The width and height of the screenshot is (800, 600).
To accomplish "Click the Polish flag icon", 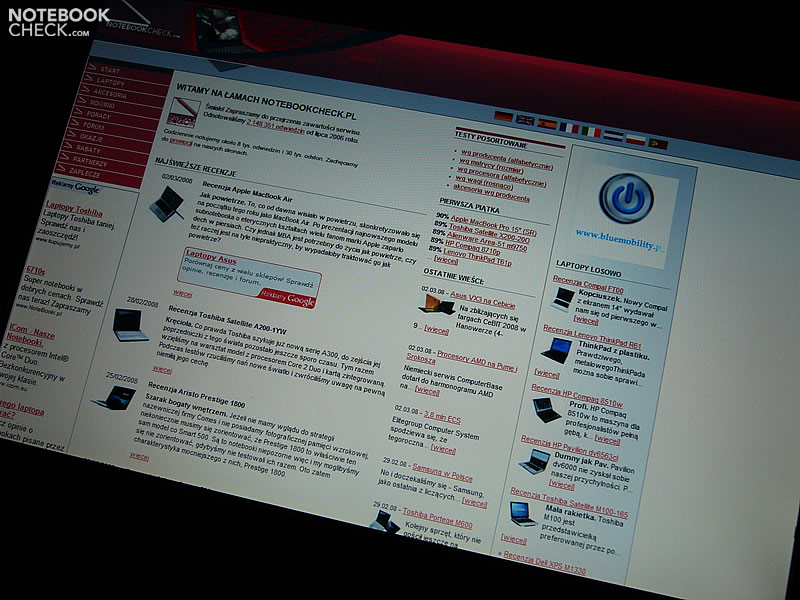I will [636, 139].
